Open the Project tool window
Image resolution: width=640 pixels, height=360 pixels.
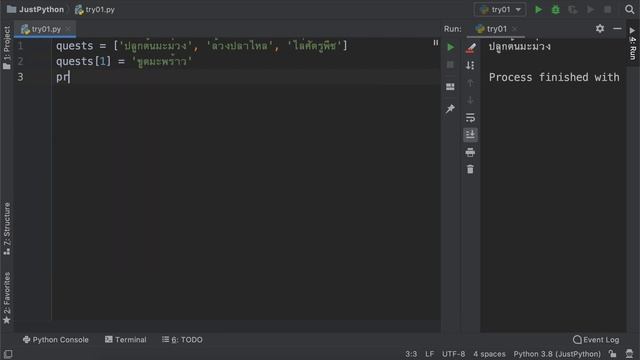(7, 47)
